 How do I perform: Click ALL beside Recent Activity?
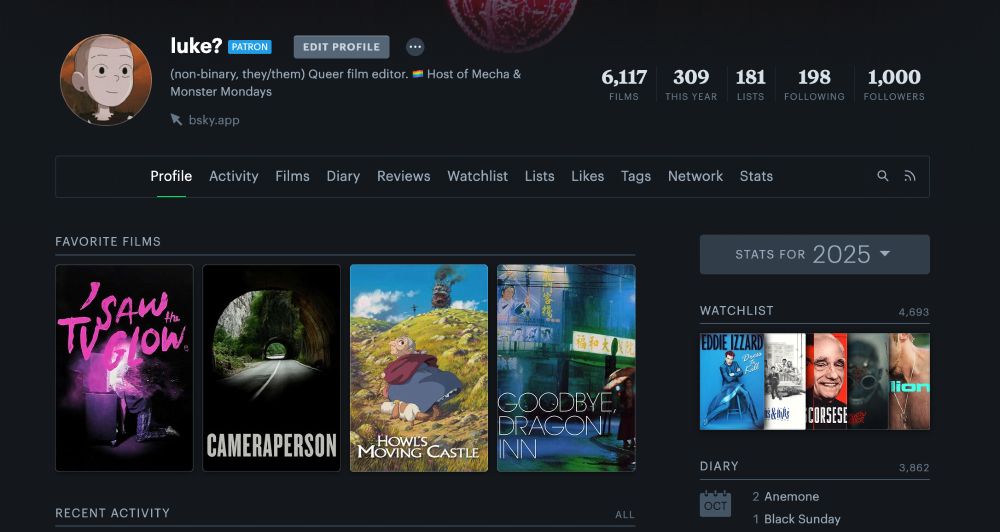[x=625, y=514]
